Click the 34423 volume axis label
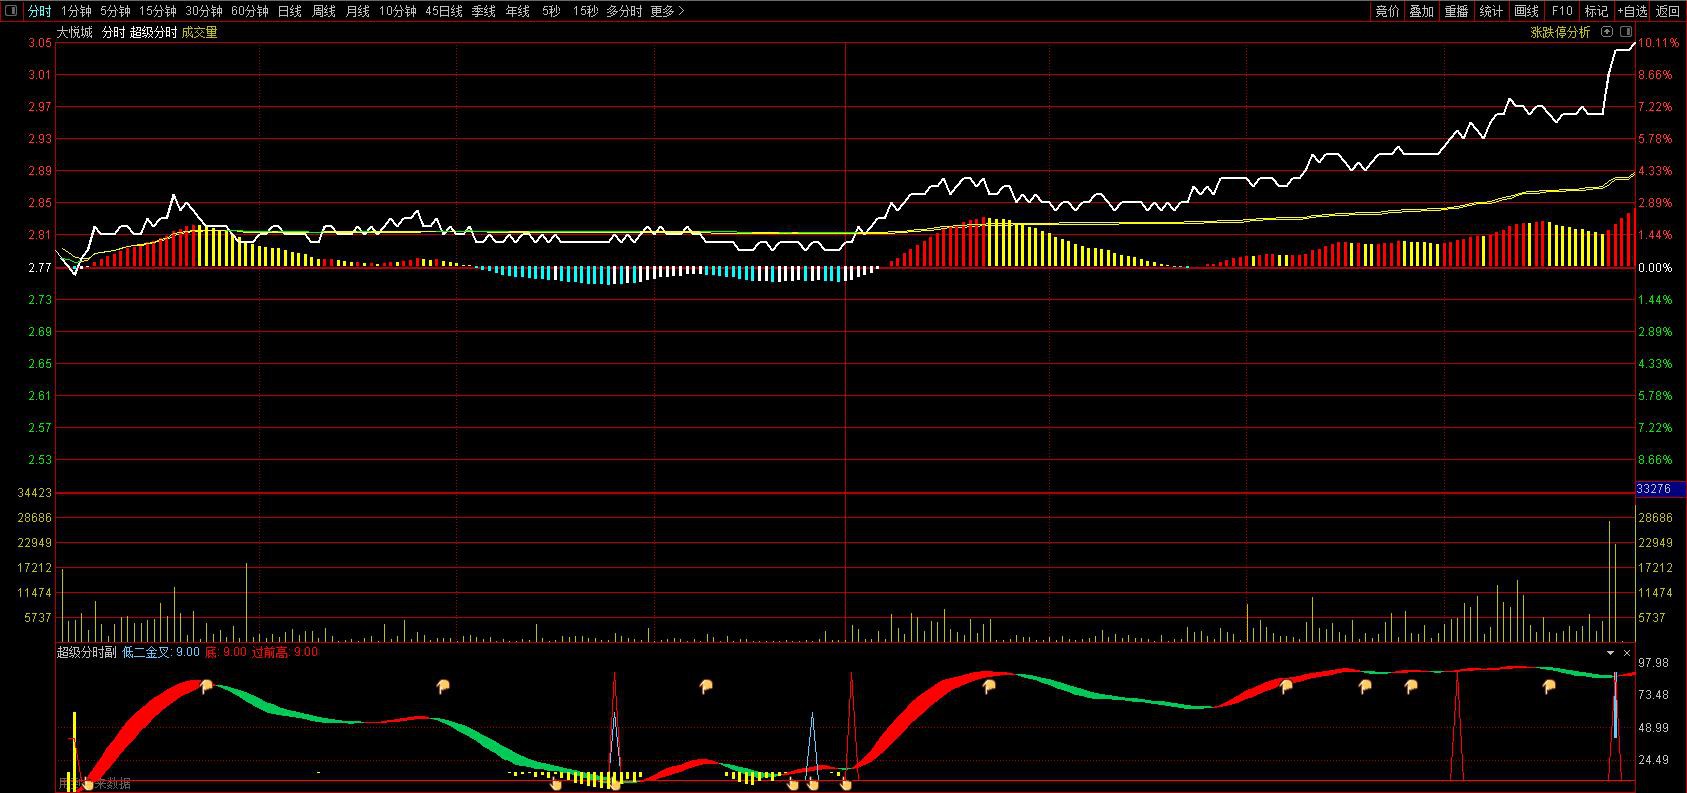Image resolution: width=1687 pixels, height=793 pixels. click(34, 493)
